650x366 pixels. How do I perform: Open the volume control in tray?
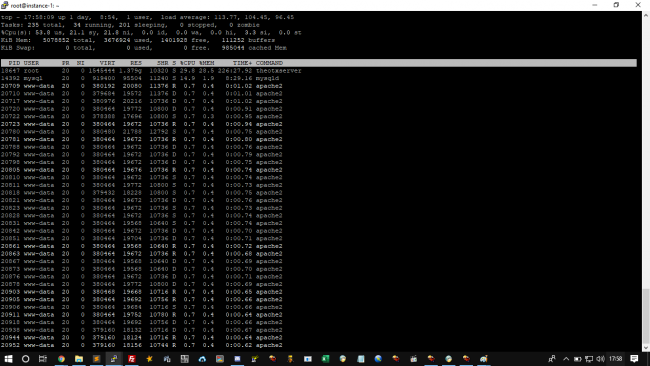[600, 359]
